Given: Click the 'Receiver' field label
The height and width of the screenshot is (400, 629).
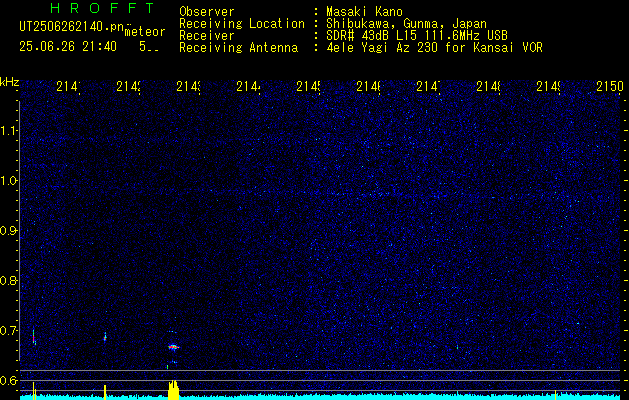Looking at the screenshot, I should click(207, 36).
